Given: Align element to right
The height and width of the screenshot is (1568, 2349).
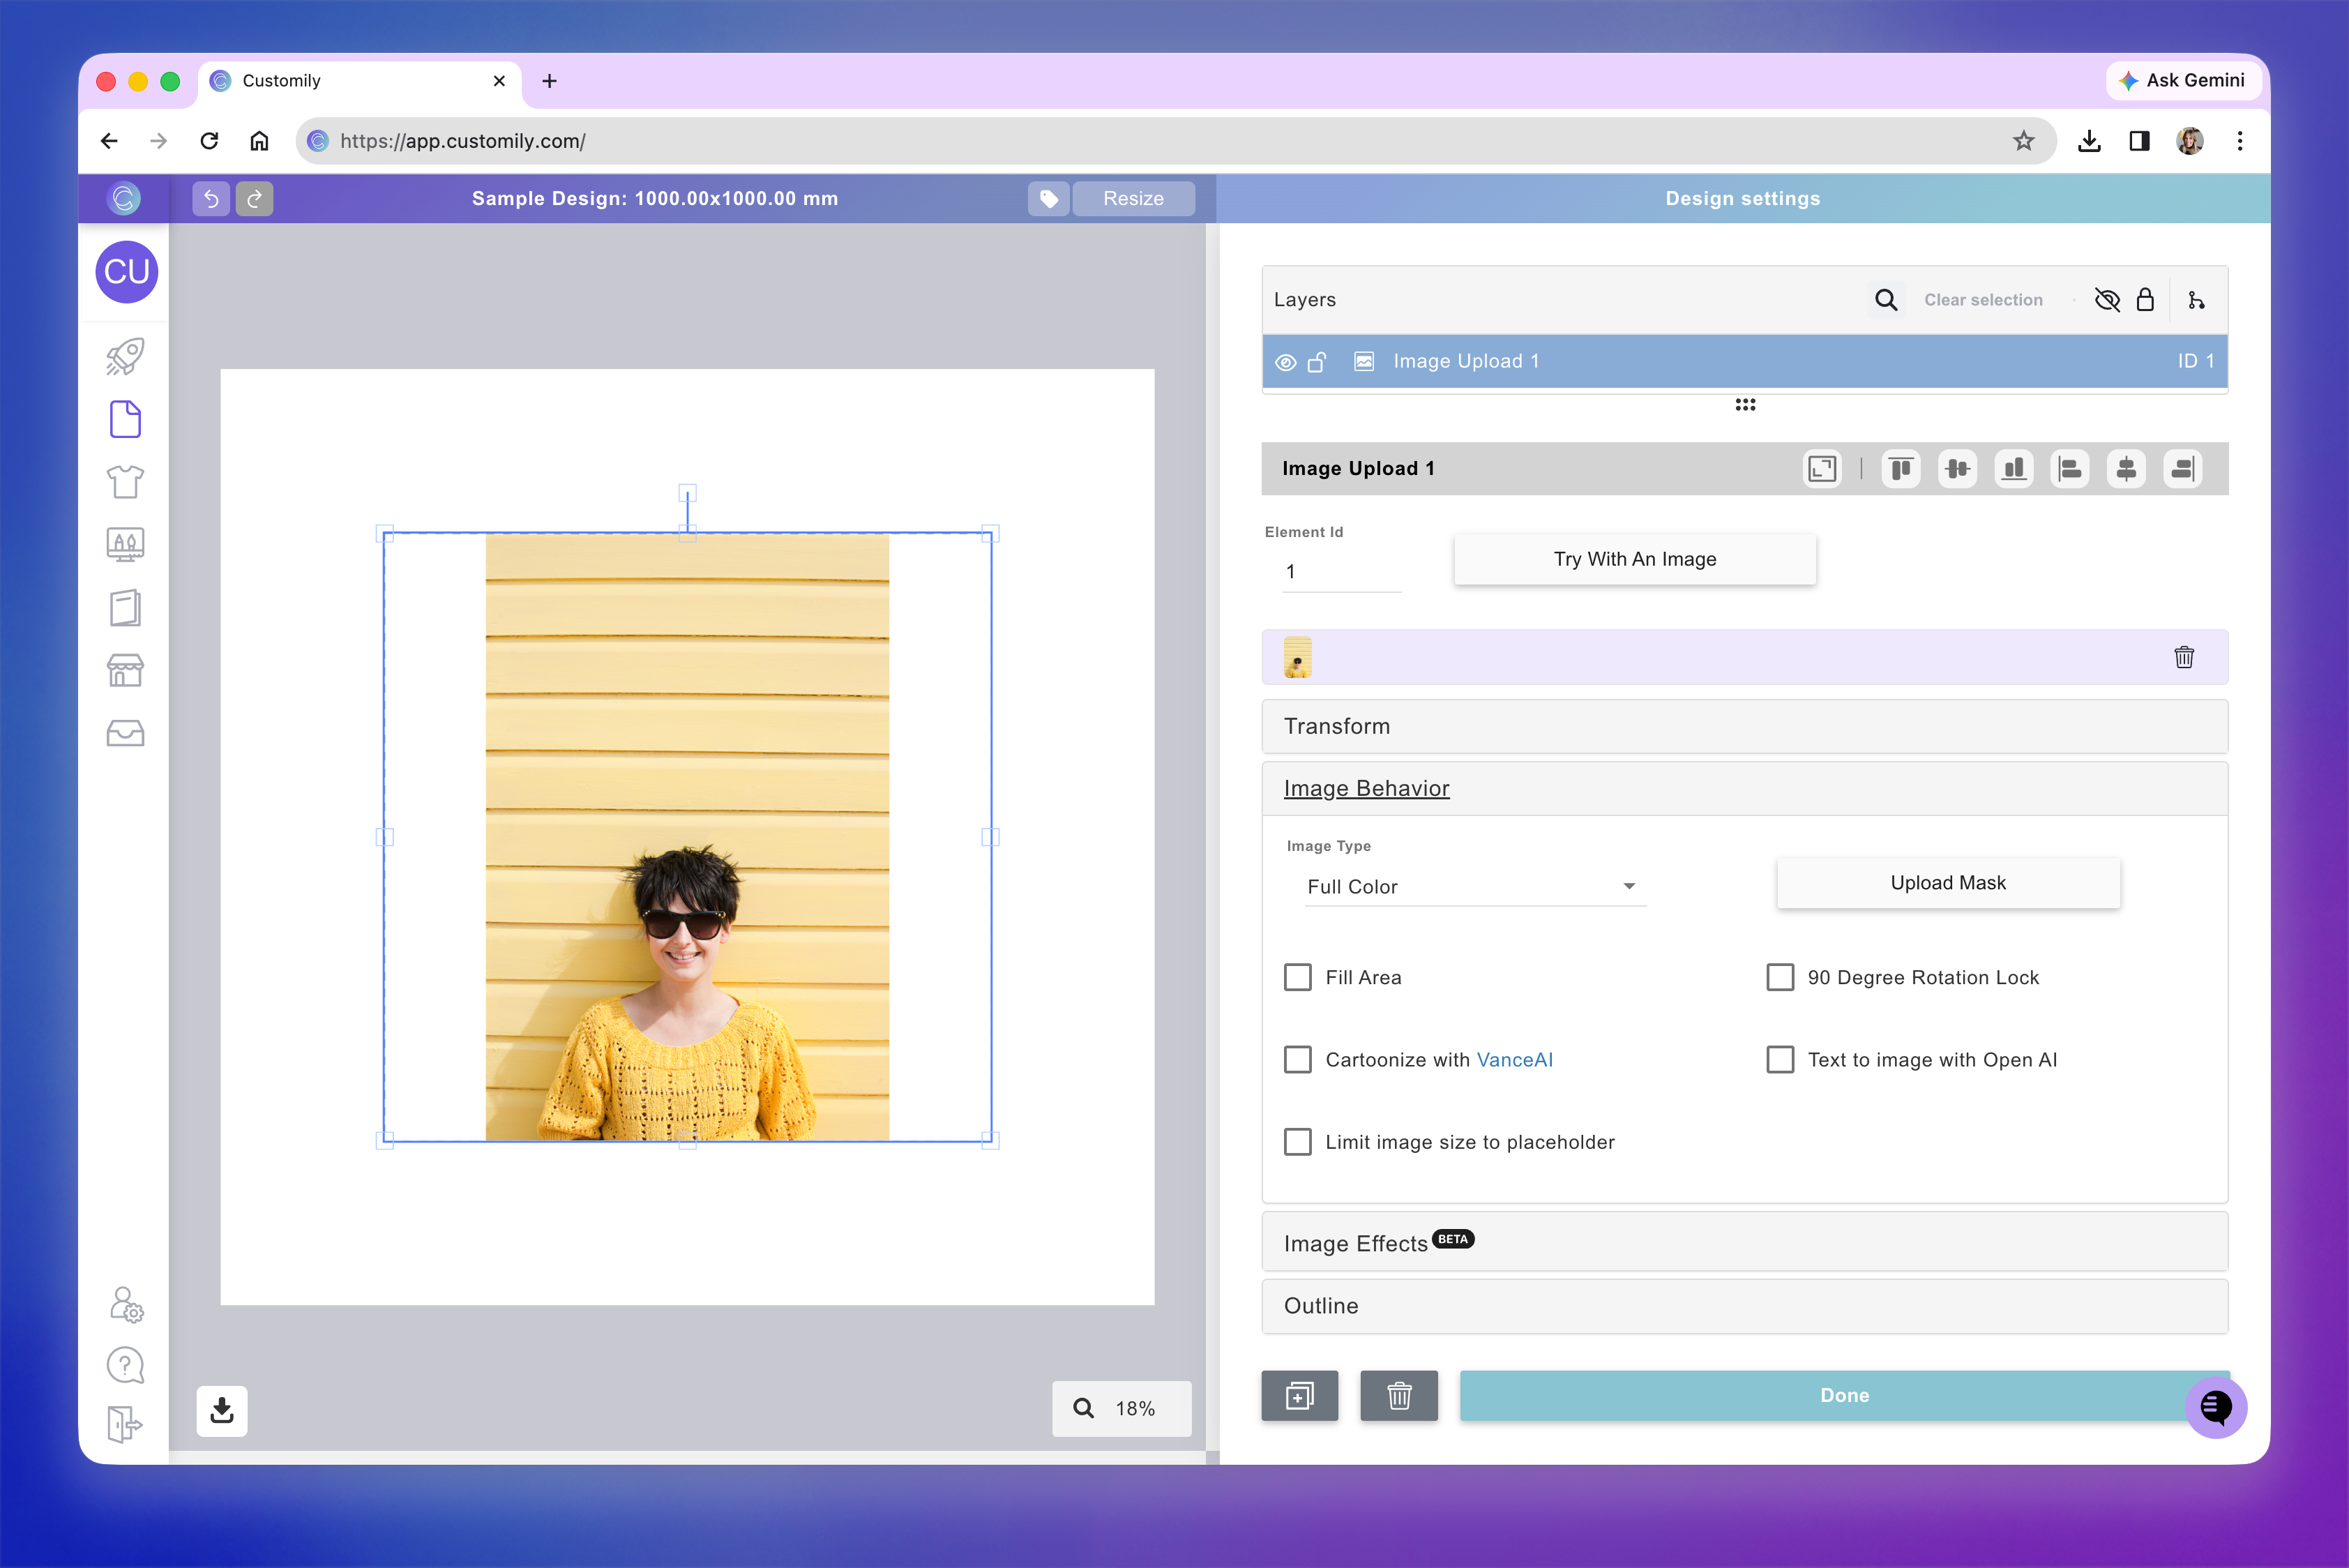Looking at the screenshot, I should 2183,468.
